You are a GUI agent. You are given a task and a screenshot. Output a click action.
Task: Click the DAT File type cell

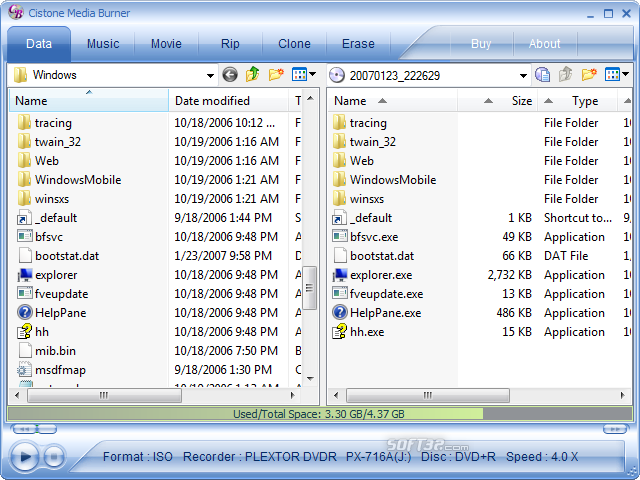(x=566, y=256)
